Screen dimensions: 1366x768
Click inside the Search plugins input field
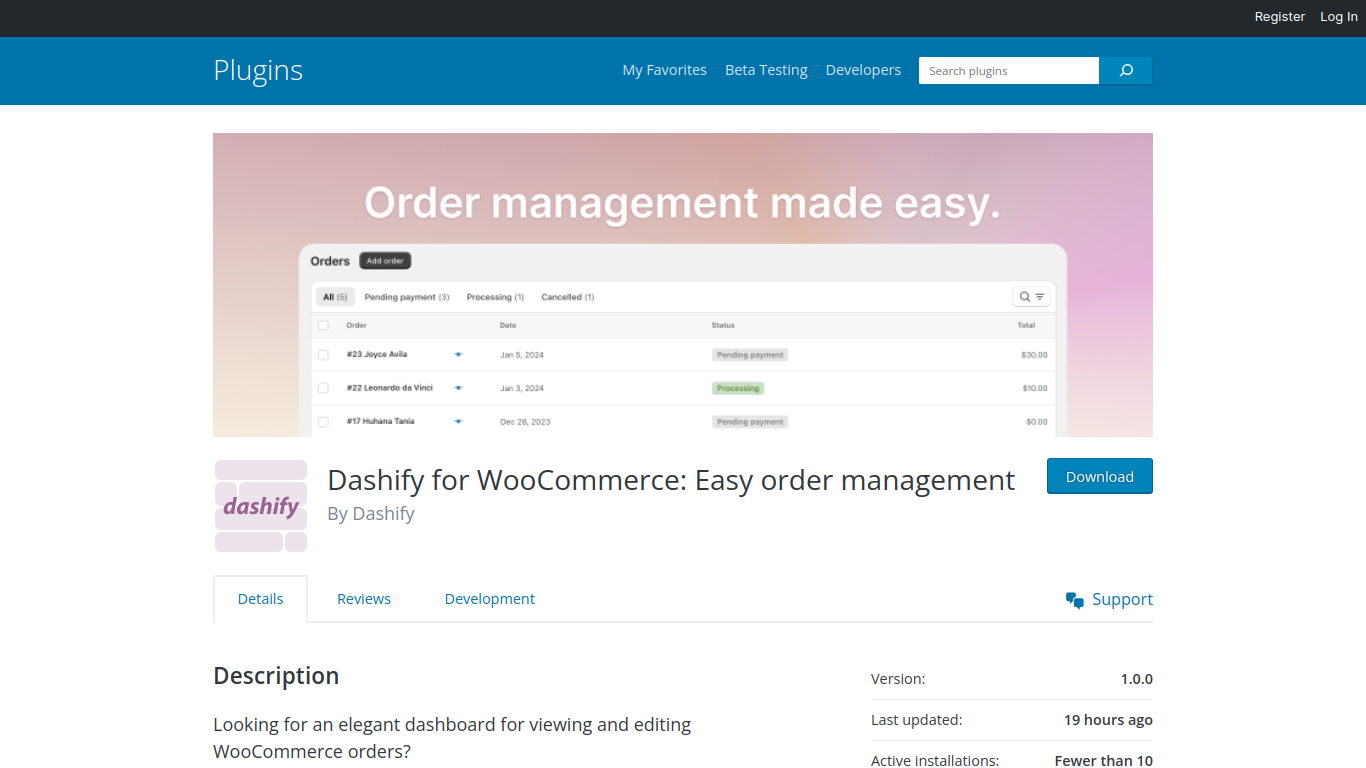(1008, 70)
